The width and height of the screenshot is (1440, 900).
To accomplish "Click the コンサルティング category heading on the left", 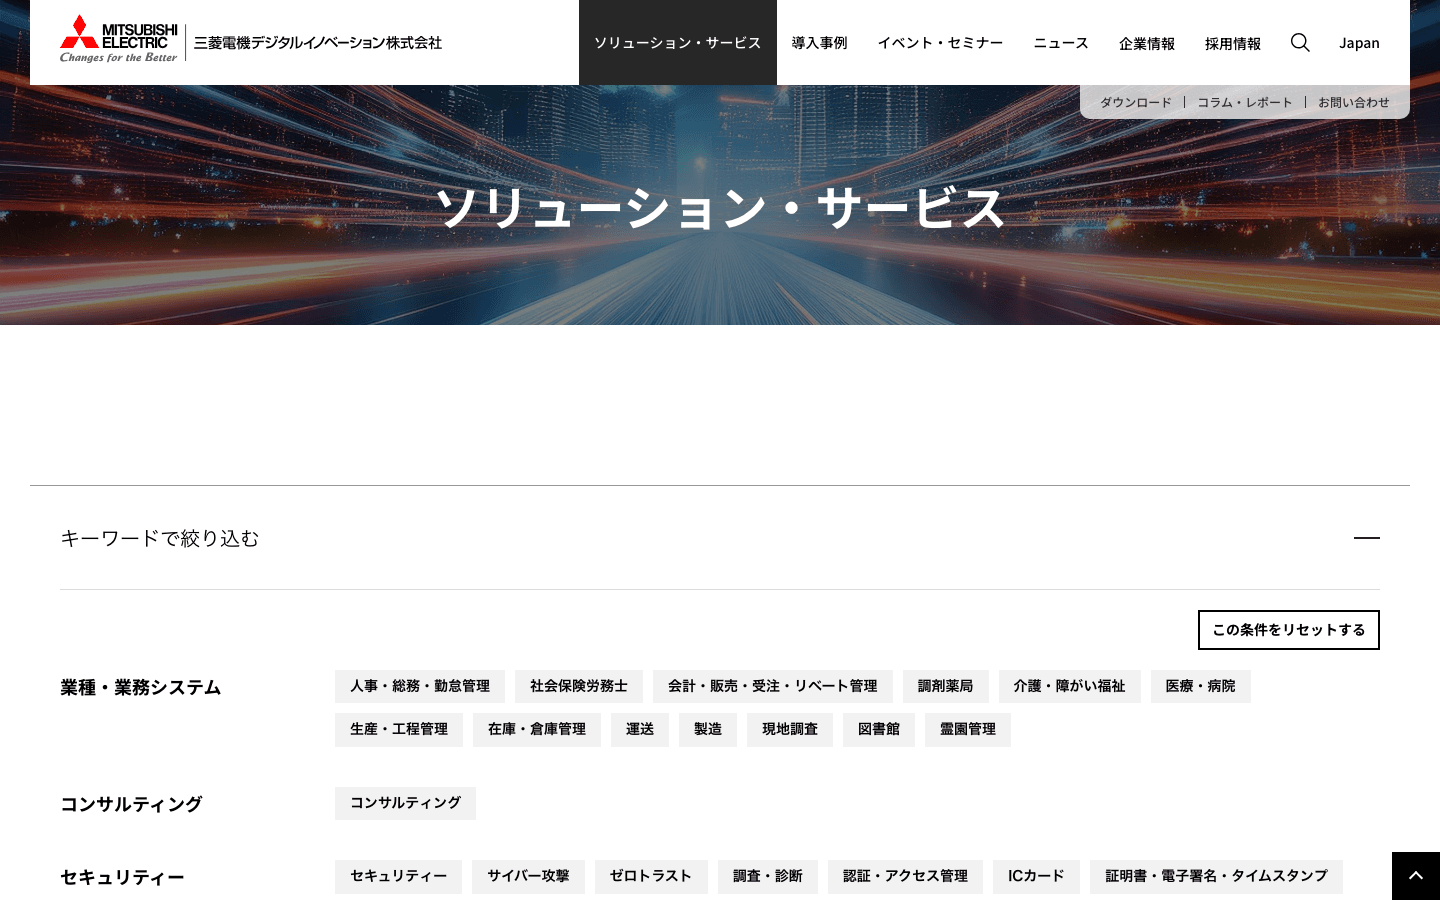I will (x=131, y=805).
